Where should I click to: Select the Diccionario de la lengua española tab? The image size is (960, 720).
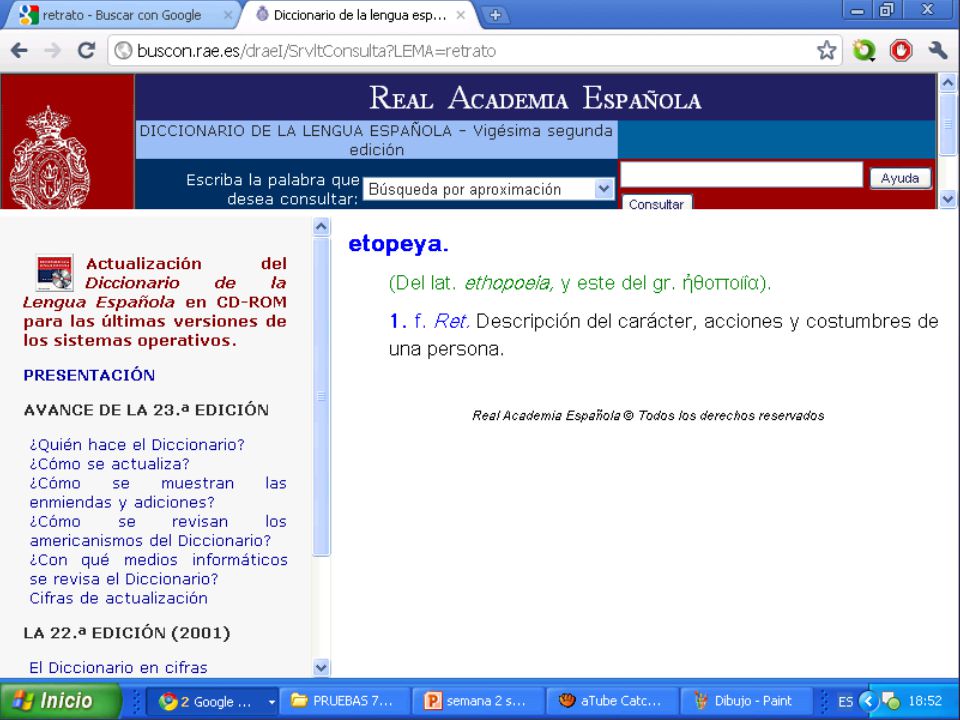[x=358, y=15]
